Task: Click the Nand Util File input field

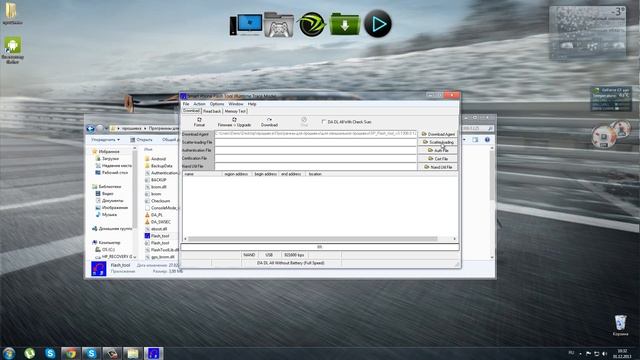Action: (x=316, y=167)
